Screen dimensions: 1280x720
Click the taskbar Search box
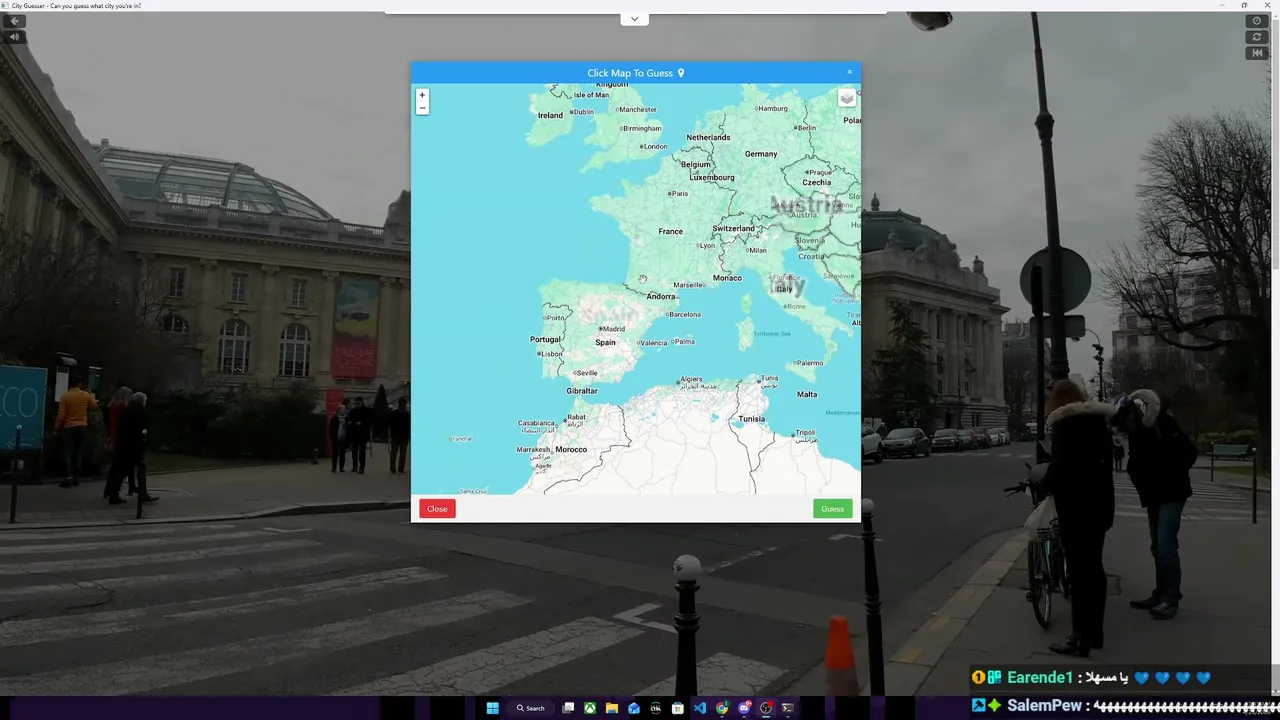(531, 708)
